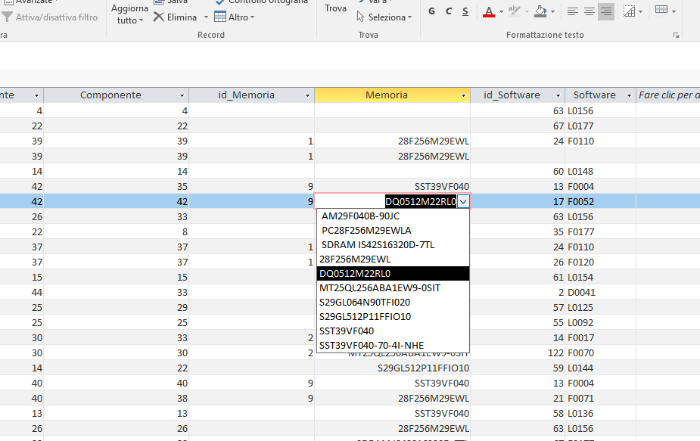The width and height of the screenshot is (700, 441).
Task: Click the L0148 Software cell
Action: coord(600,171)
